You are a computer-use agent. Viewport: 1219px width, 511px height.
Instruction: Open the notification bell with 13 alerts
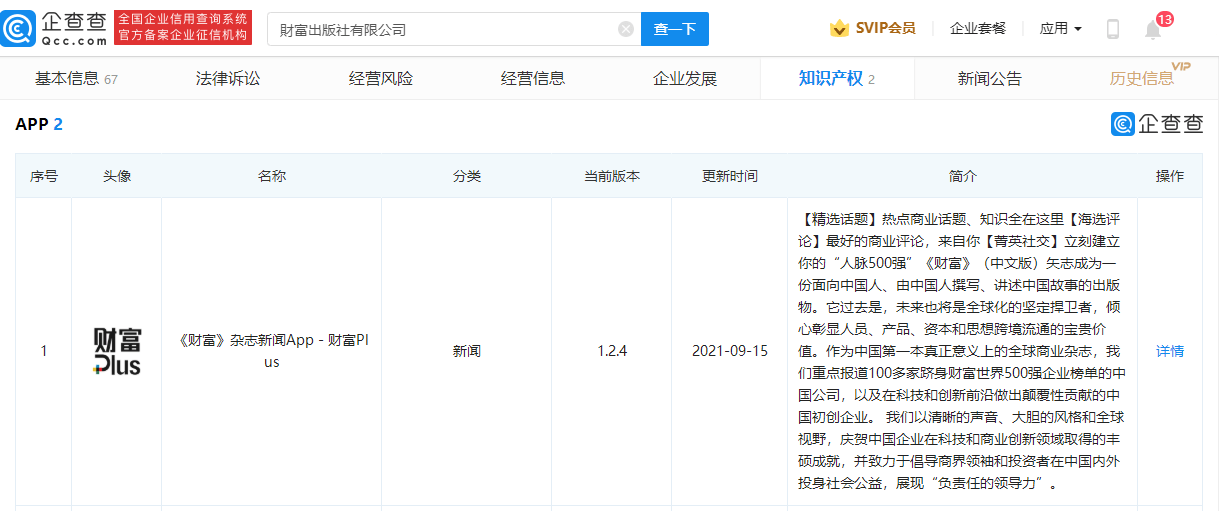pyautogui.click(x=1153, y=28)
